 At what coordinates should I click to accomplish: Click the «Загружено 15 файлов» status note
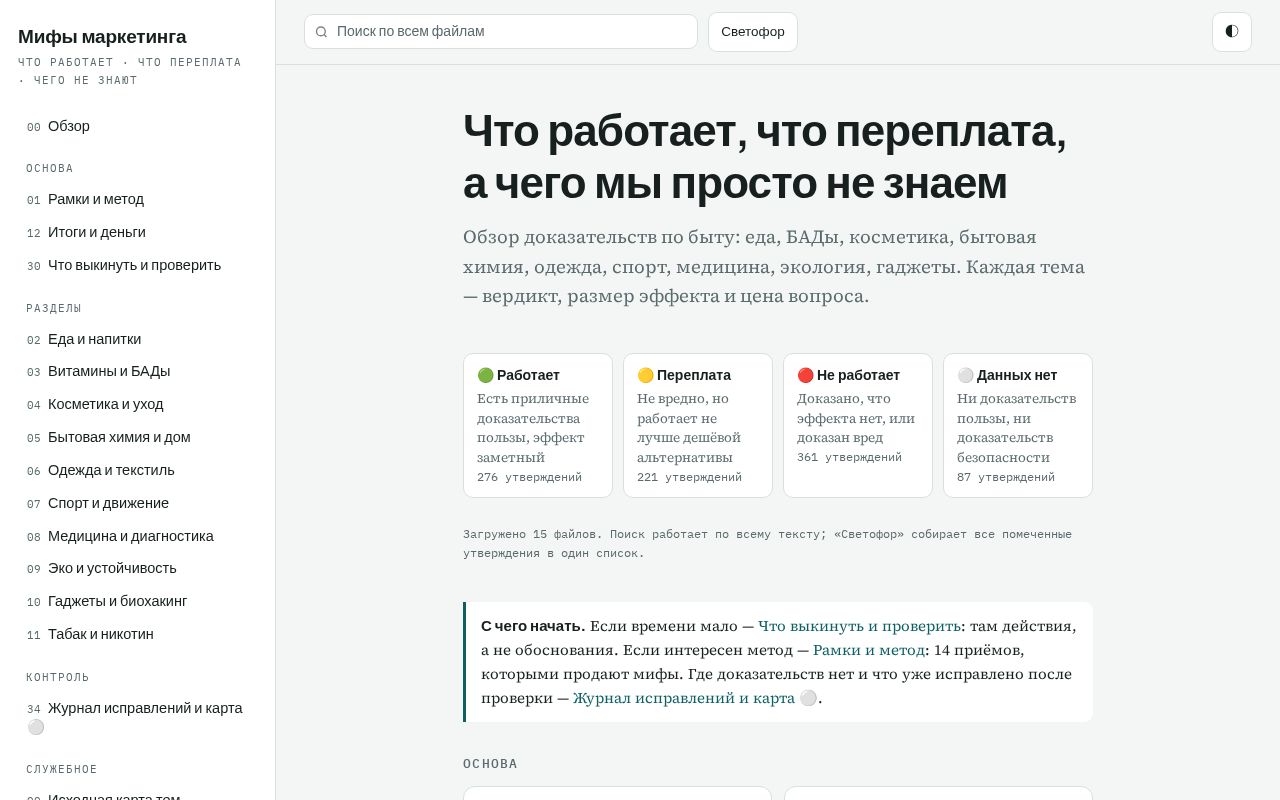click(767, 544)
